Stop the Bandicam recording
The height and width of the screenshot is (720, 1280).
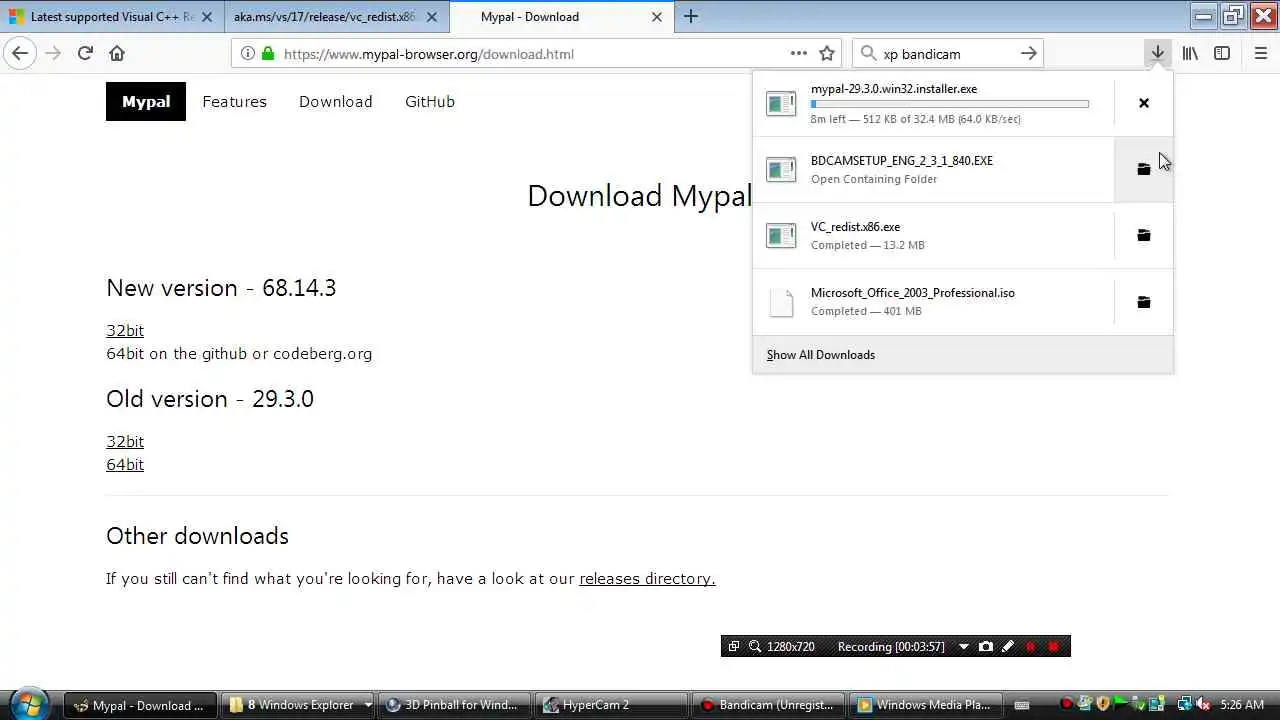click(1054, 646)
